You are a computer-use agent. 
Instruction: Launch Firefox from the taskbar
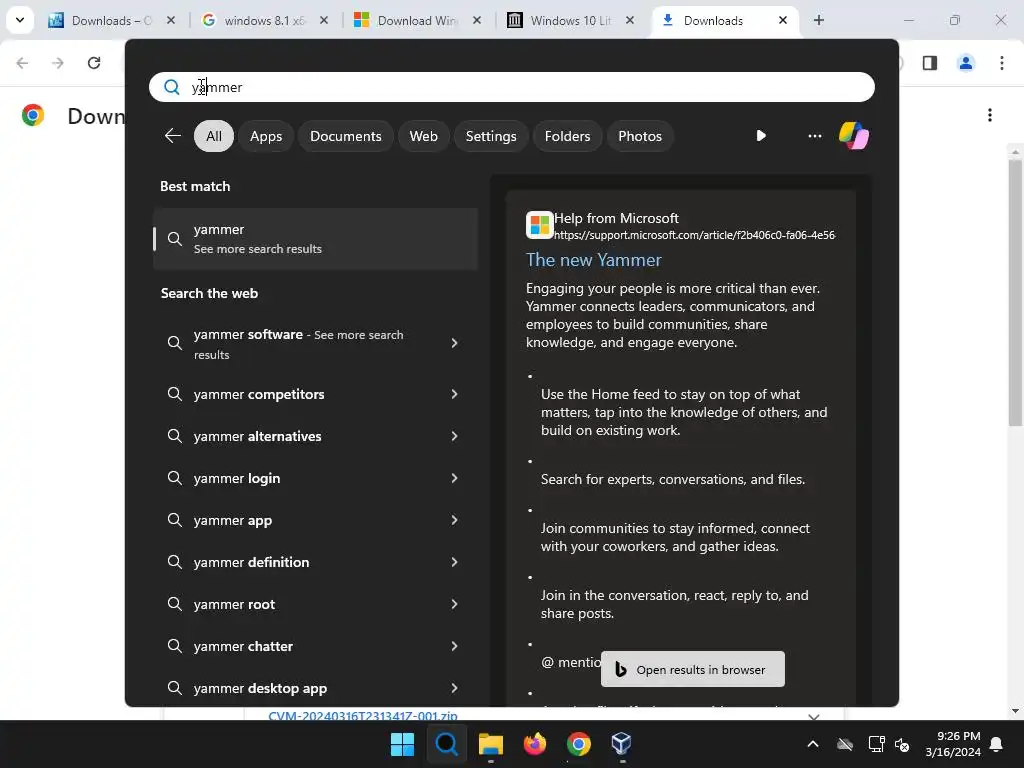tap(535, 743)
